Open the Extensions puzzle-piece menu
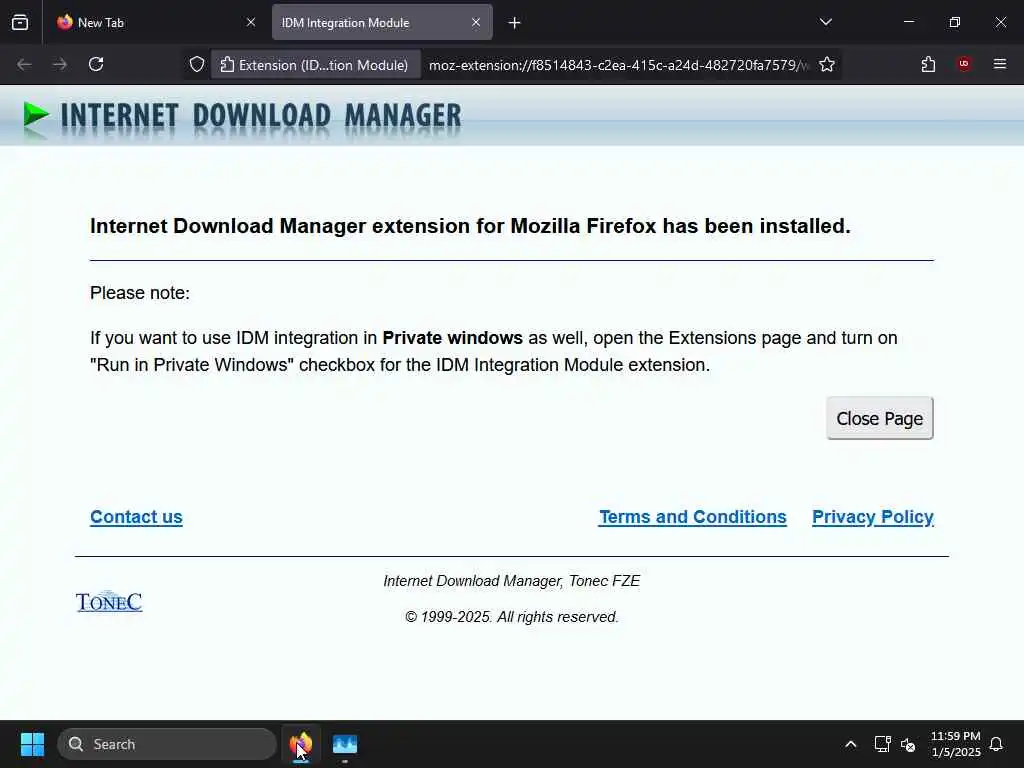The image size is (1024, 768). [x=928, y=64]
